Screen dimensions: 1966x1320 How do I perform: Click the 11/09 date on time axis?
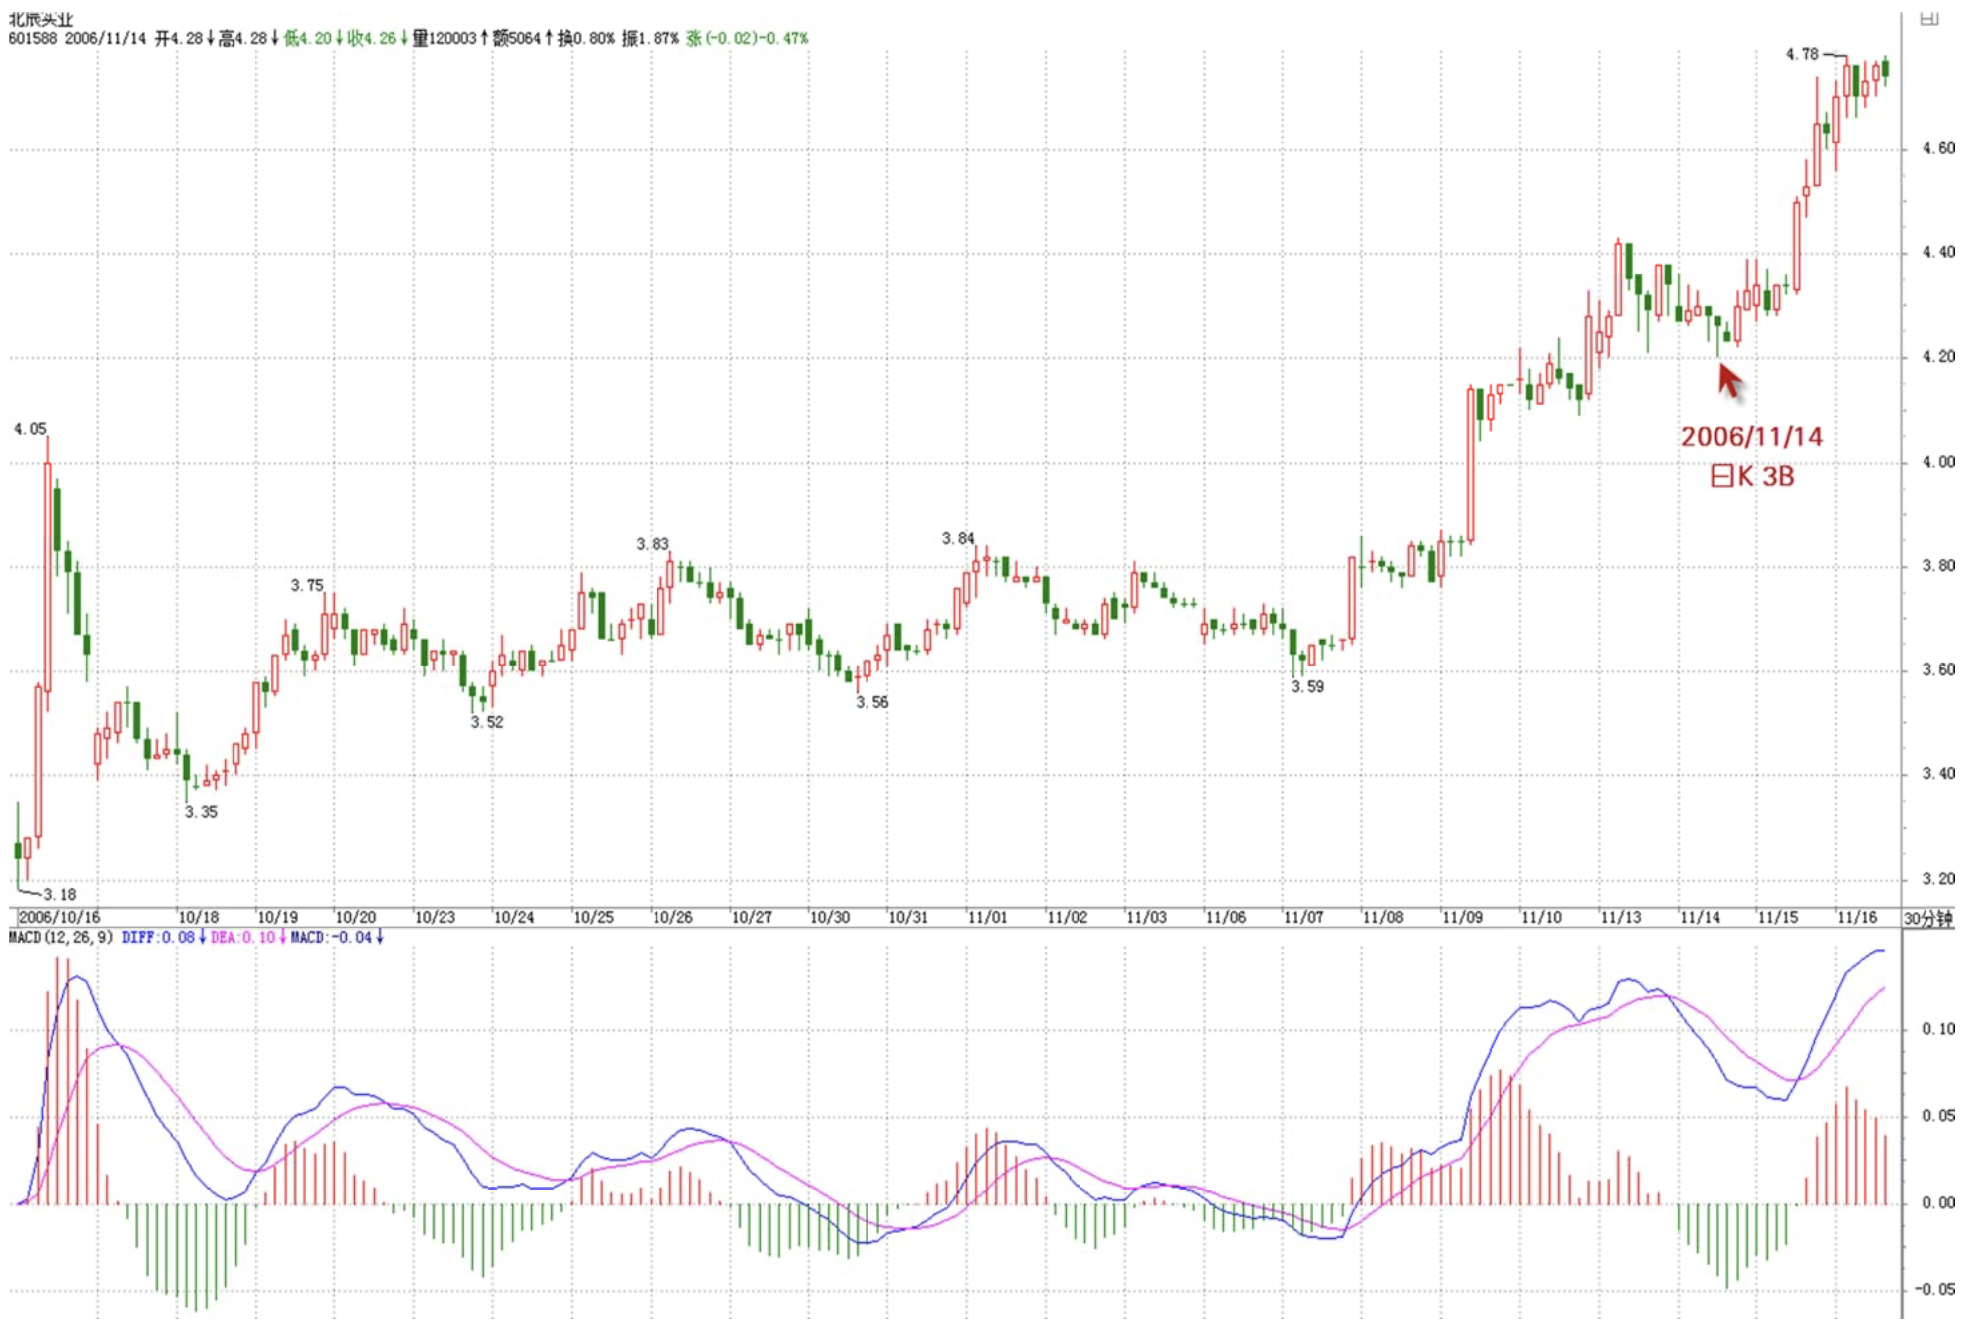(x=1461, y=918)
